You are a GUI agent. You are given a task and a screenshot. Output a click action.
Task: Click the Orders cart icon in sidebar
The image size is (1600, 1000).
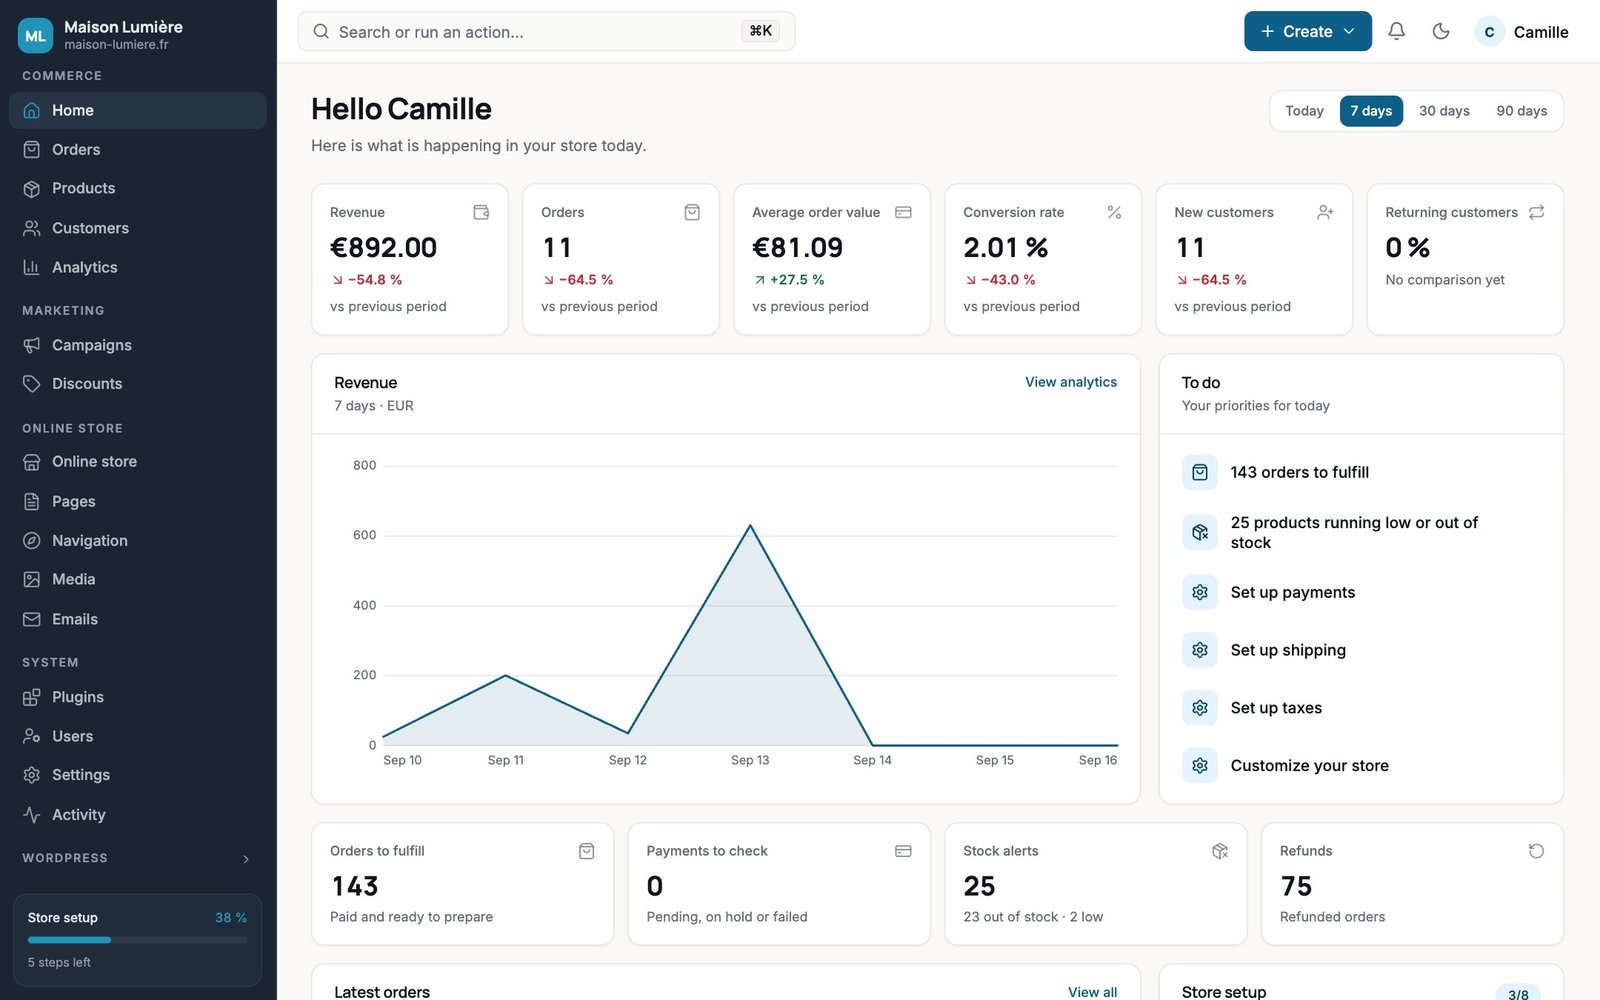pyautogui.click(x=32, y=149)
